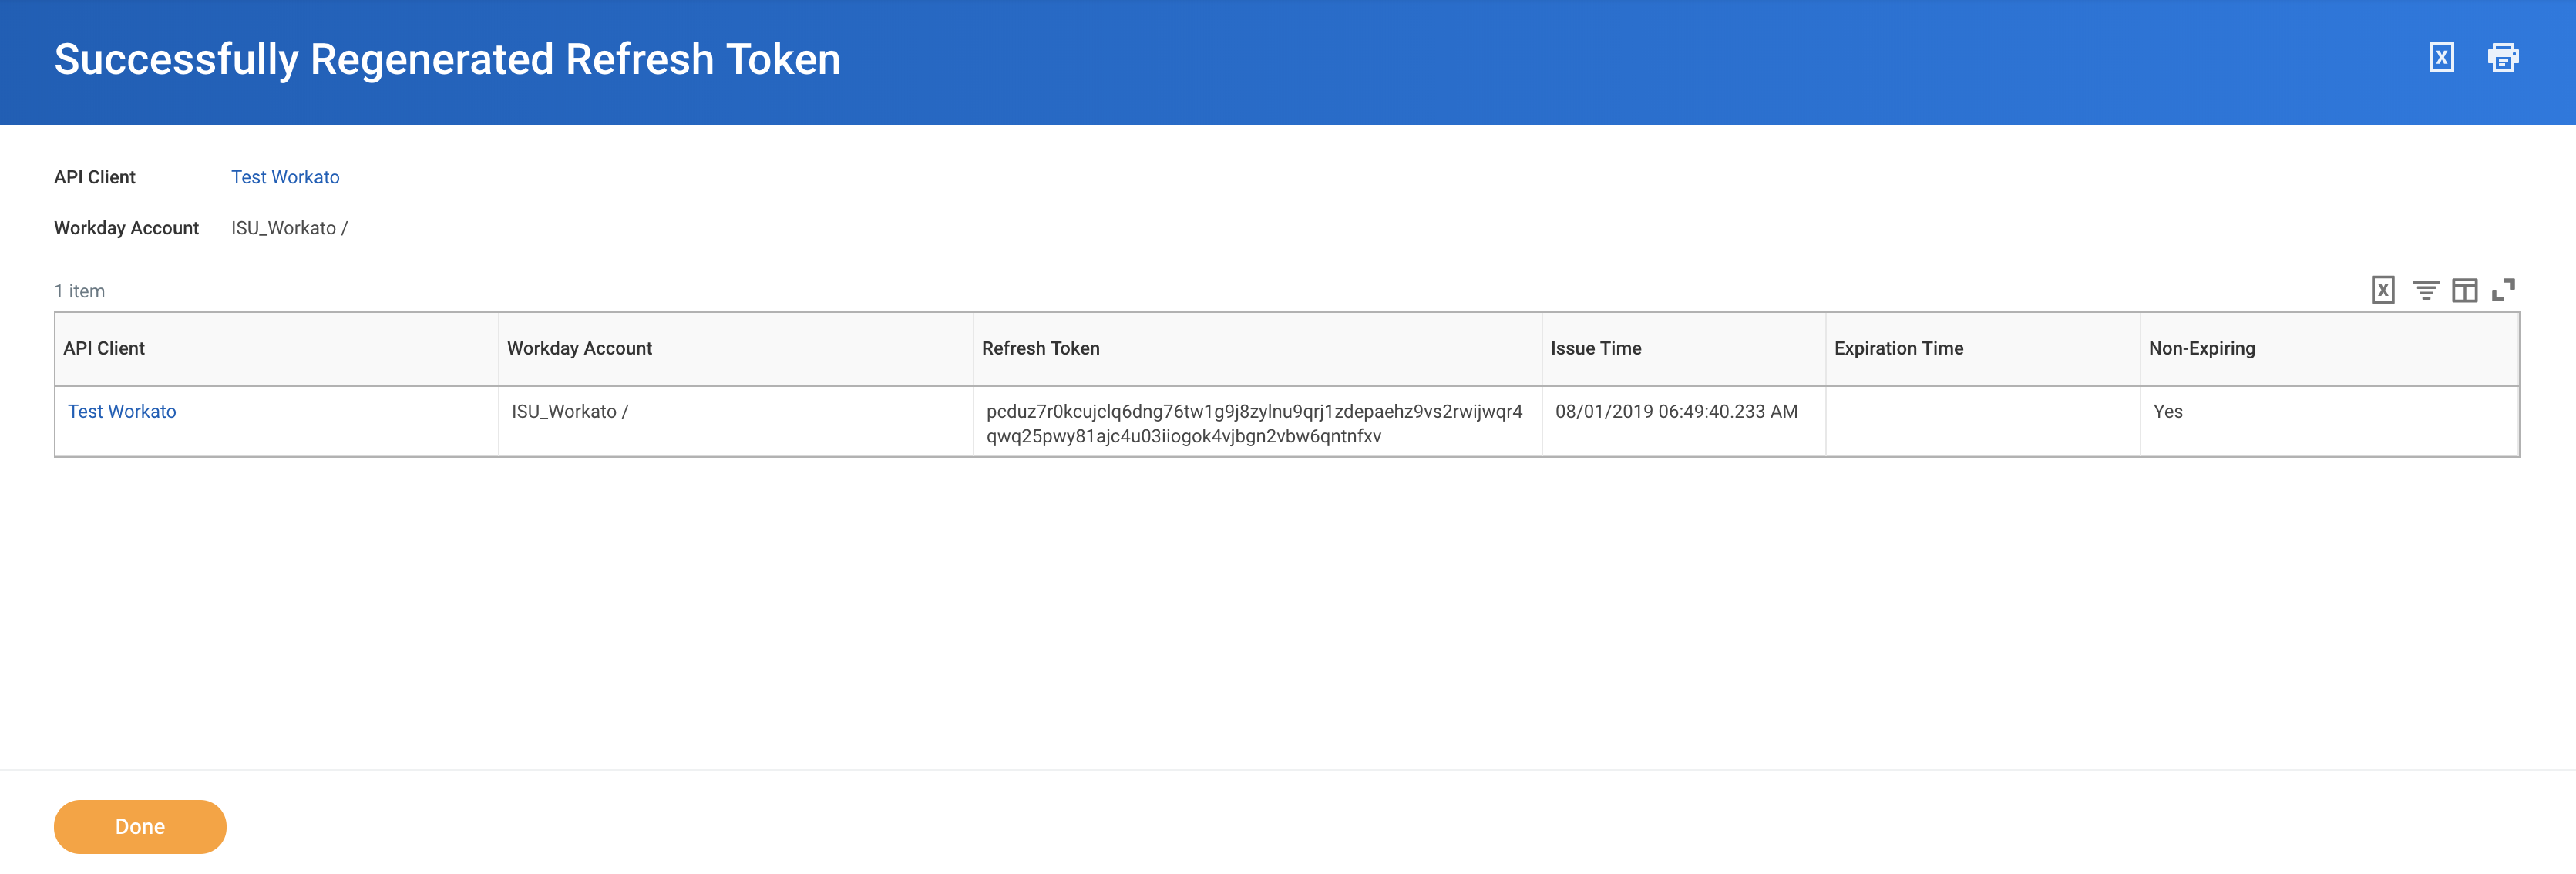Screen dimensions: 2576x874
Task: Export the grid to Excel above the table
Action: click(x=2384, y=290)
